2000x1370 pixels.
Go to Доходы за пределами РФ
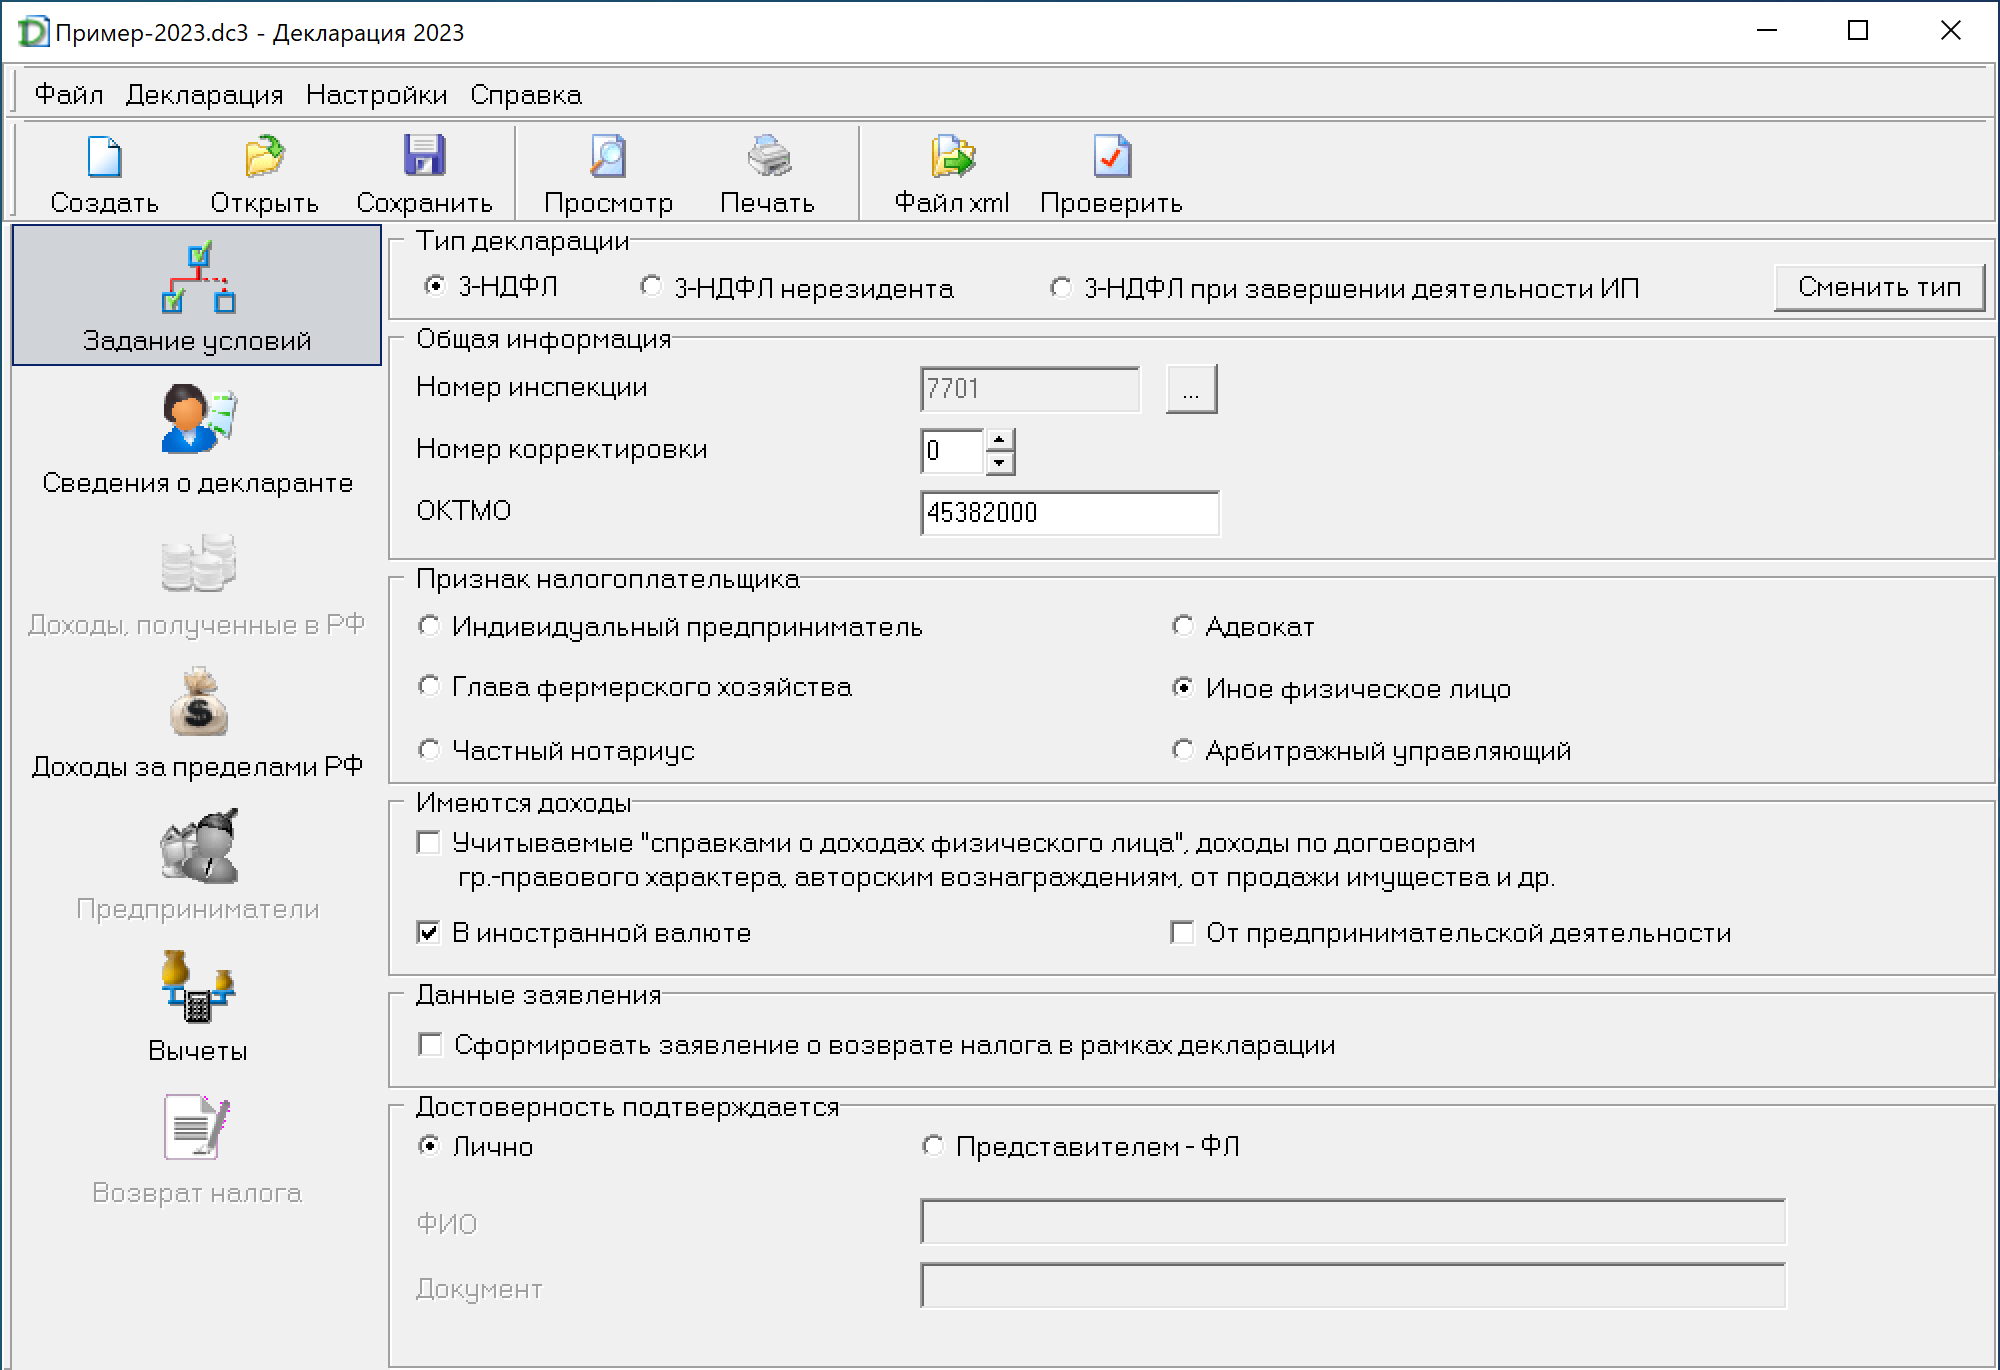point(197,722)
